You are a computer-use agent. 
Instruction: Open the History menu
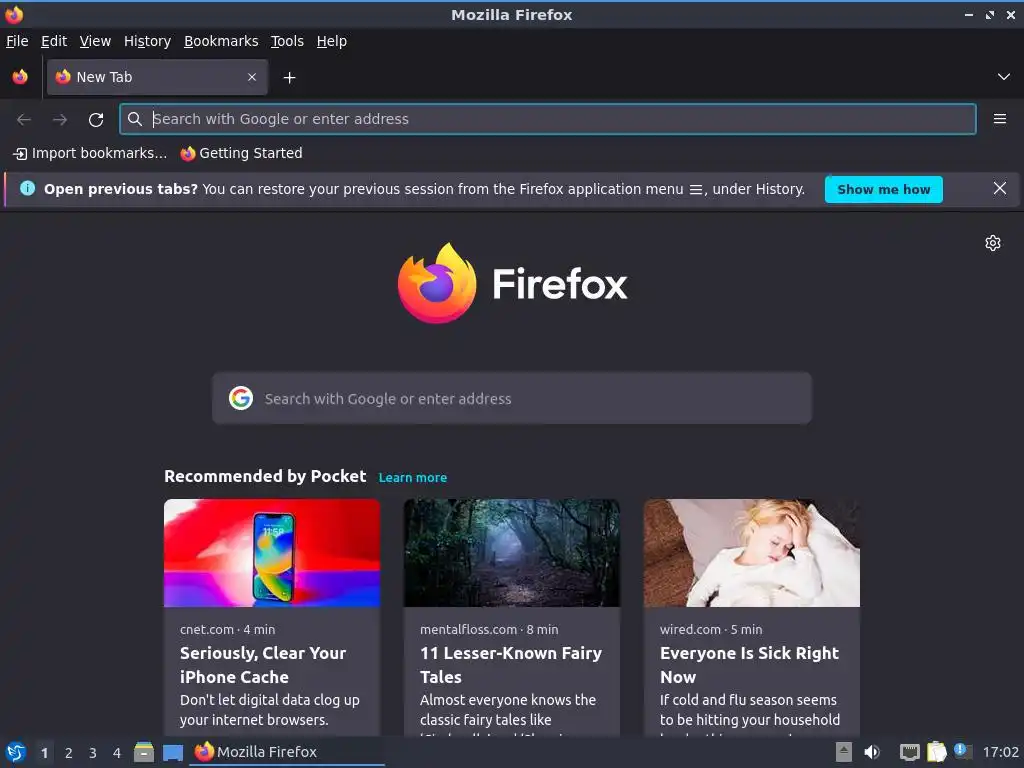147,41
